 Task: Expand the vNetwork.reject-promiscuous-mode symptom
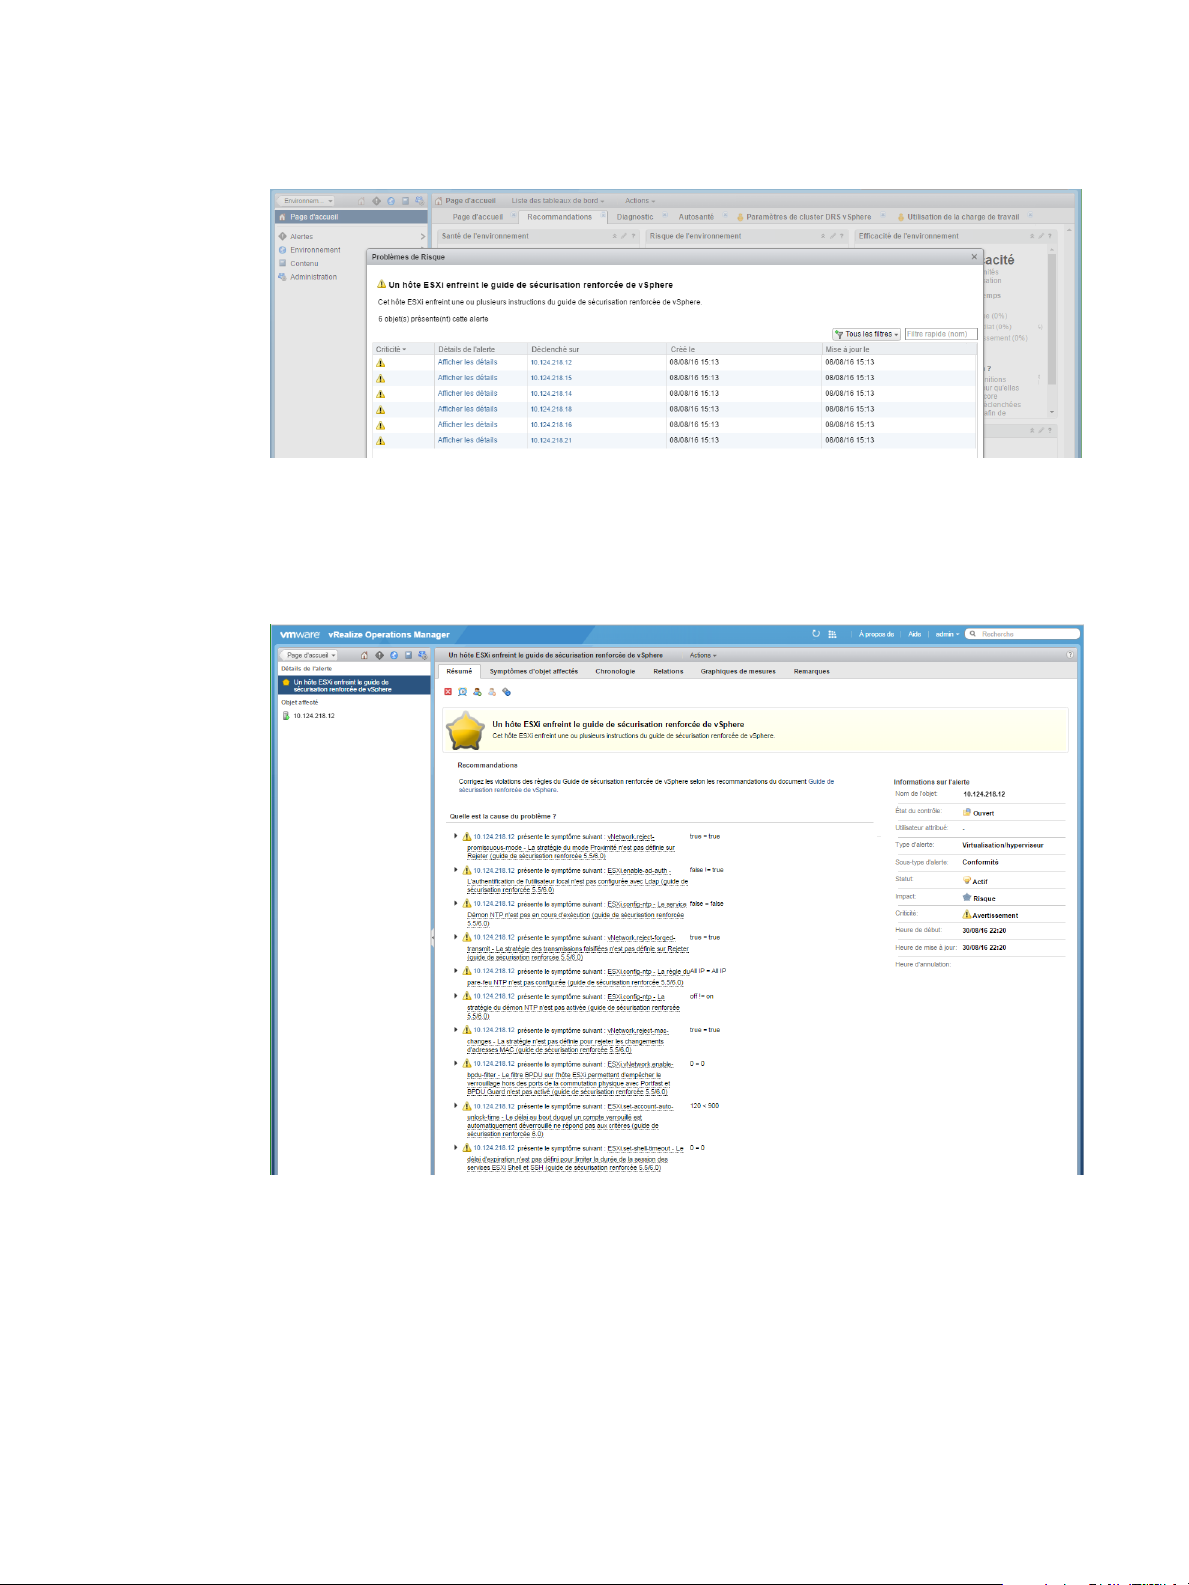[455, 836]
